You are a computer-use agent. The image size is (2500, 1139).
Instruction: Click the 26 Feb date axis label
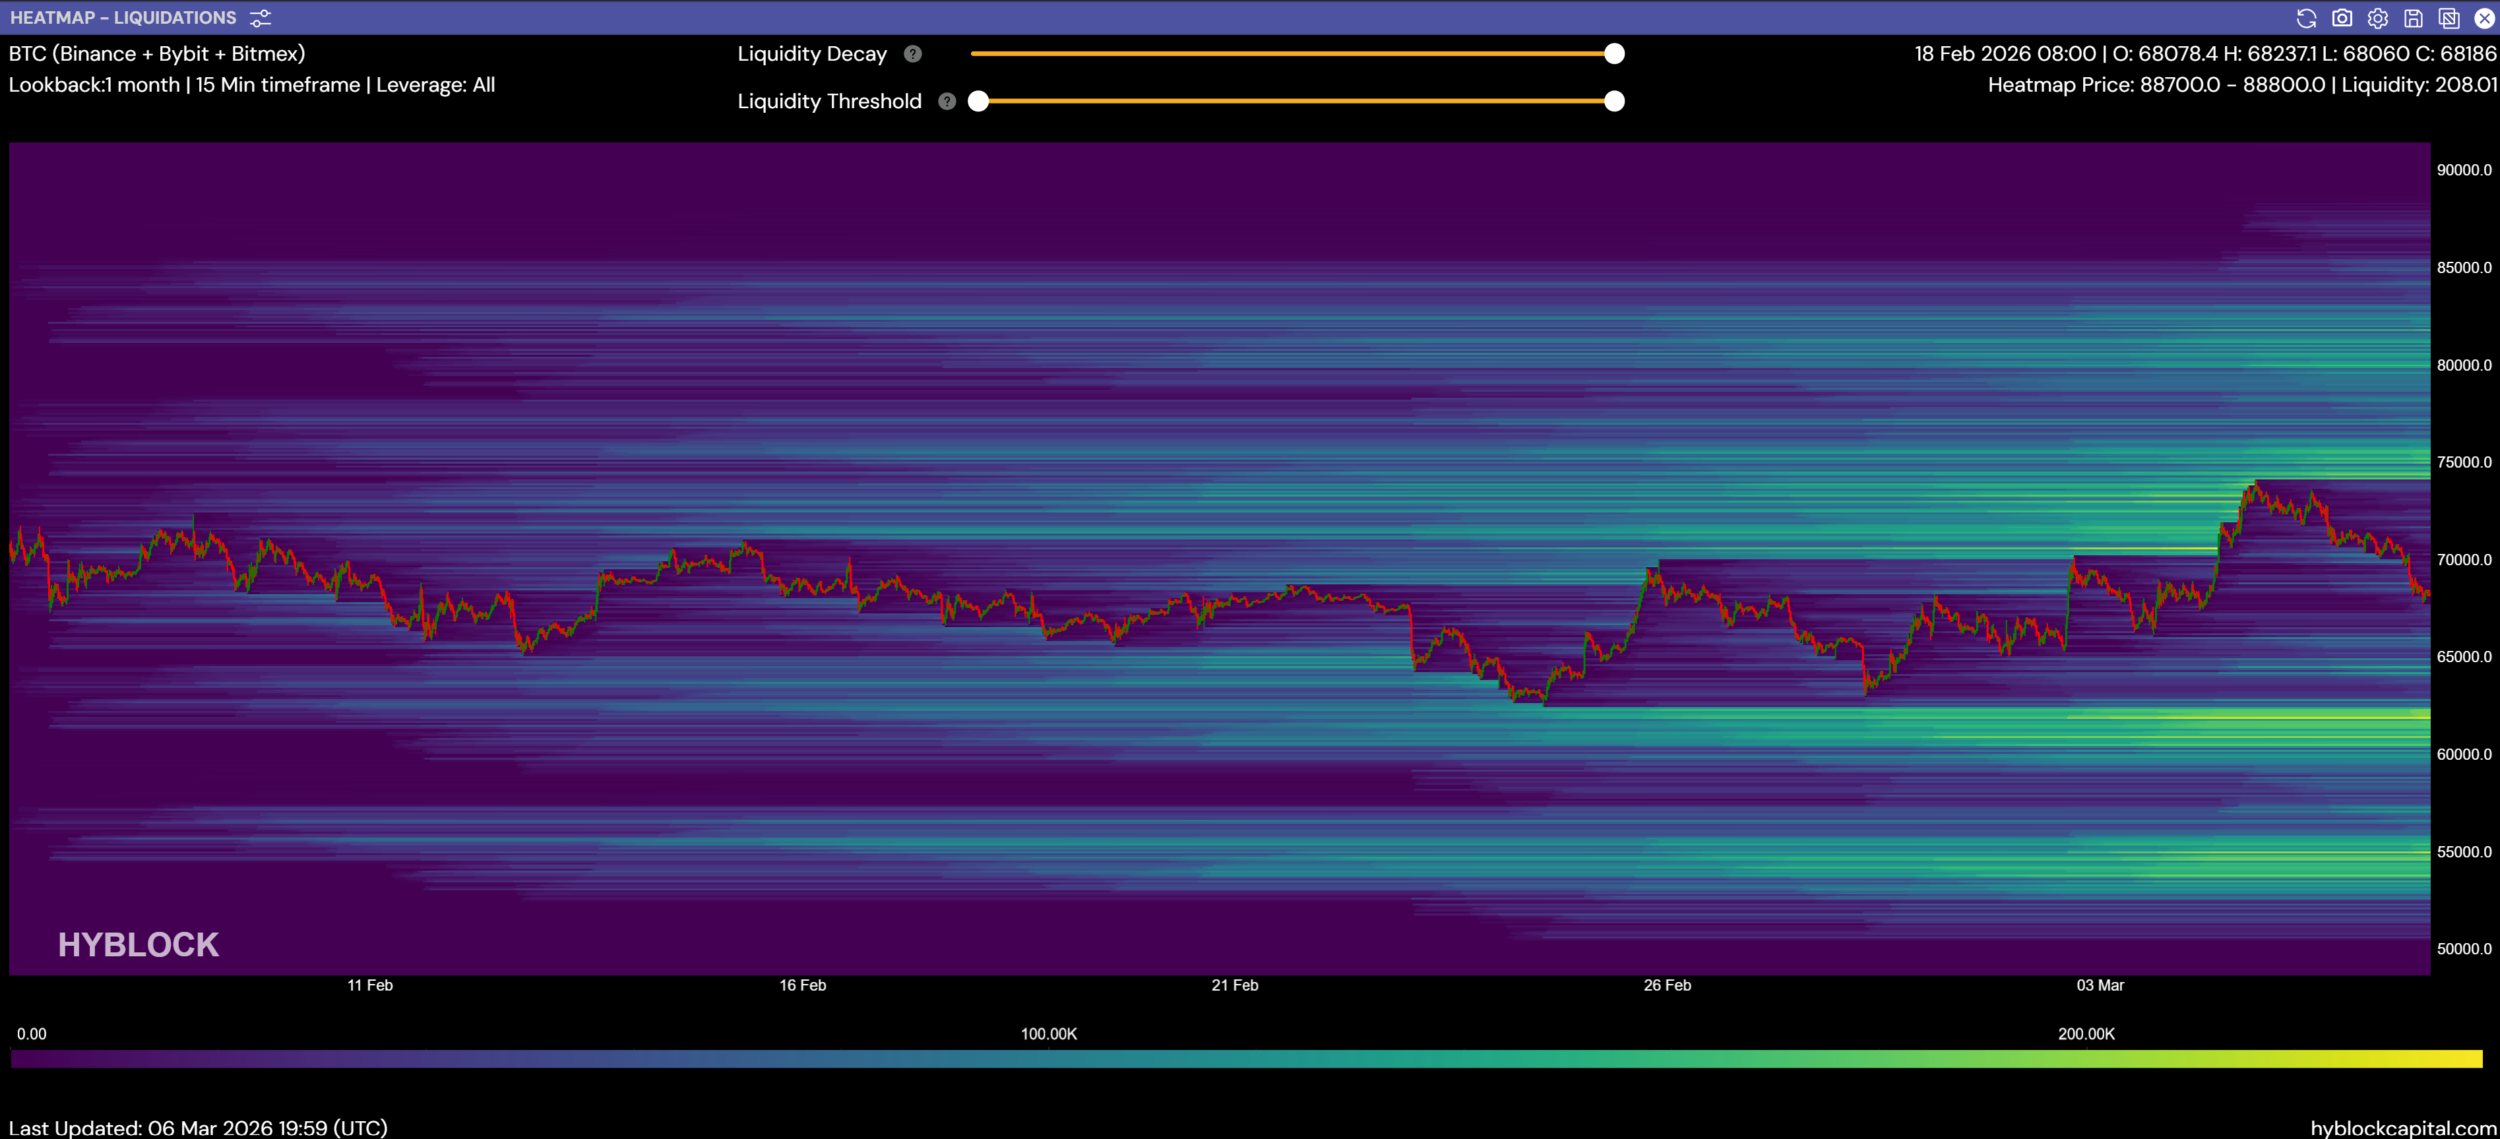(x=1667, y=985)
